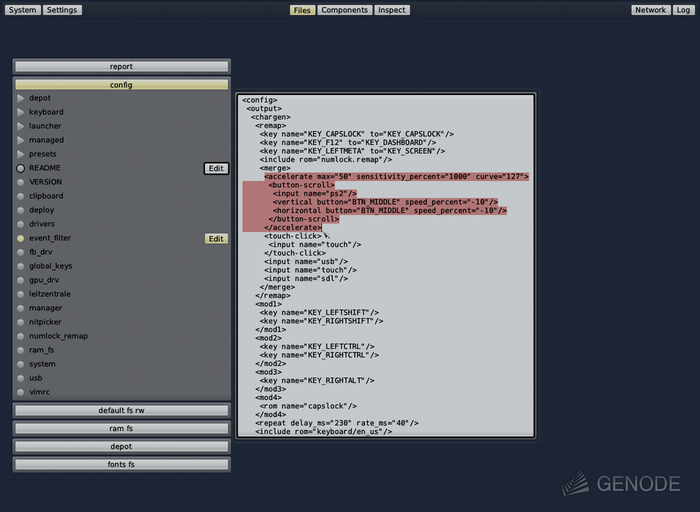Image resolution: width=700 pixels, height=512 pixels.
Task: Select the event_filter file bullet
Action: click(20, 239)
